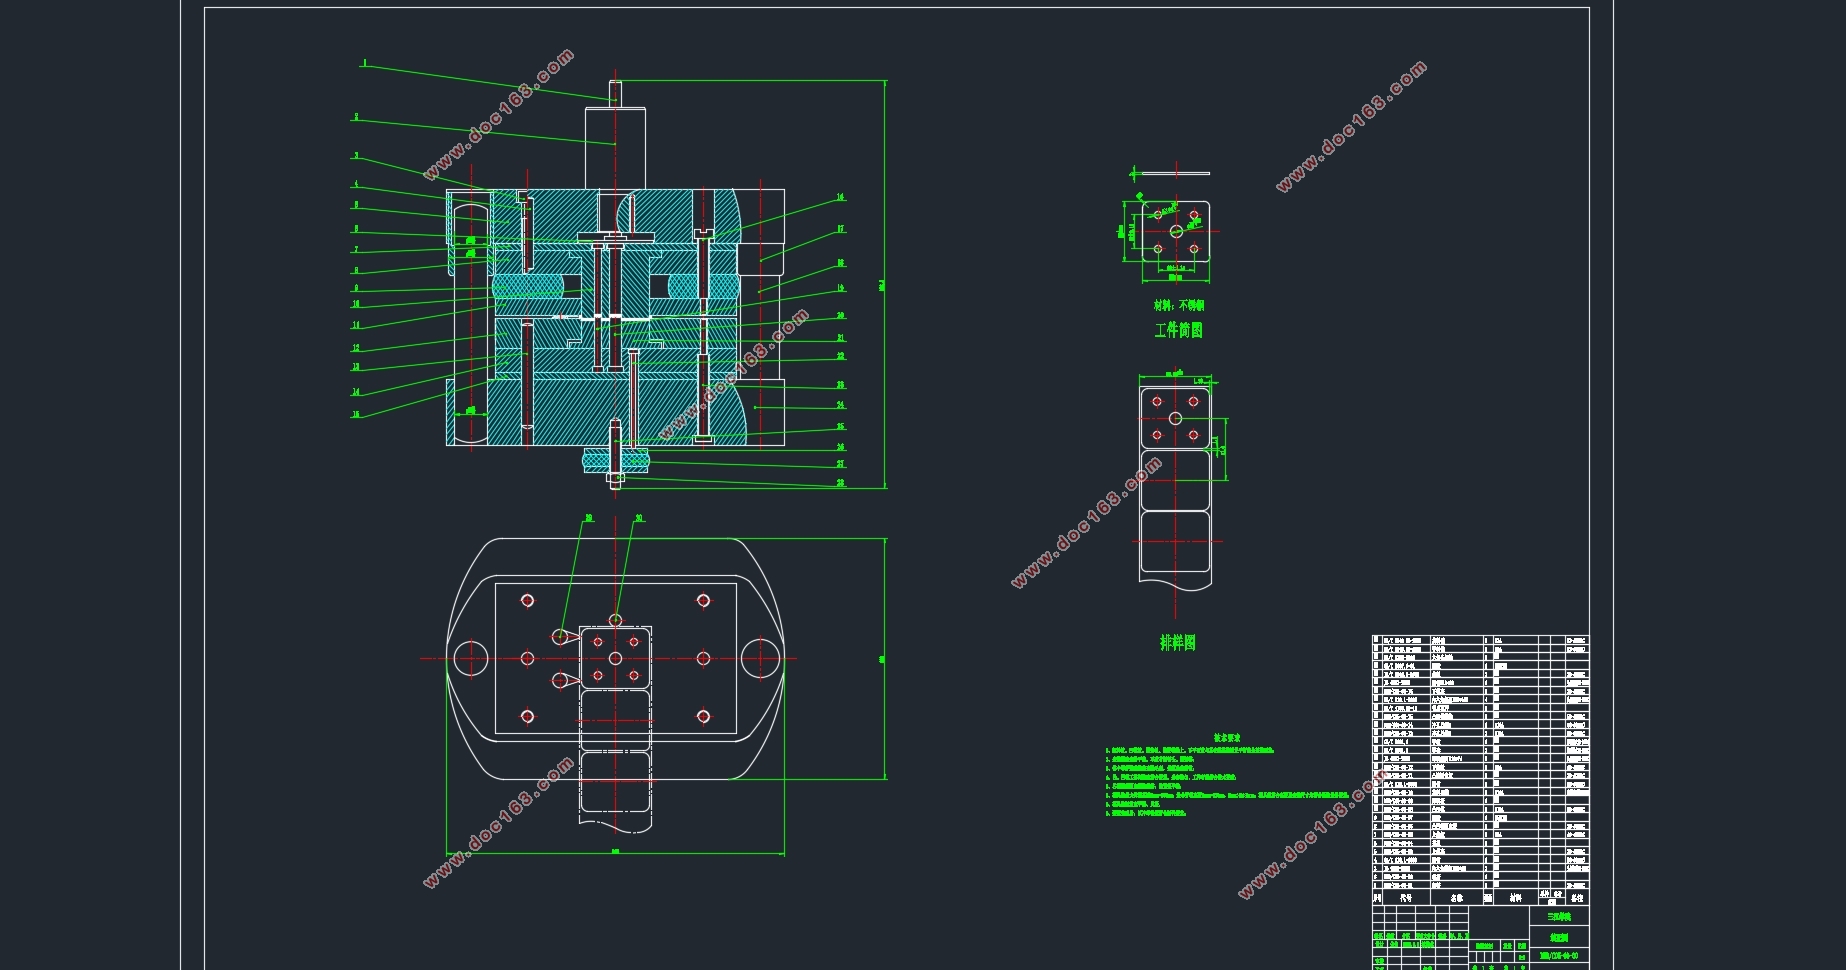Click part callout number 1 at top left
This screenshot has width=1846, height=970.
(x=365, y=63)
